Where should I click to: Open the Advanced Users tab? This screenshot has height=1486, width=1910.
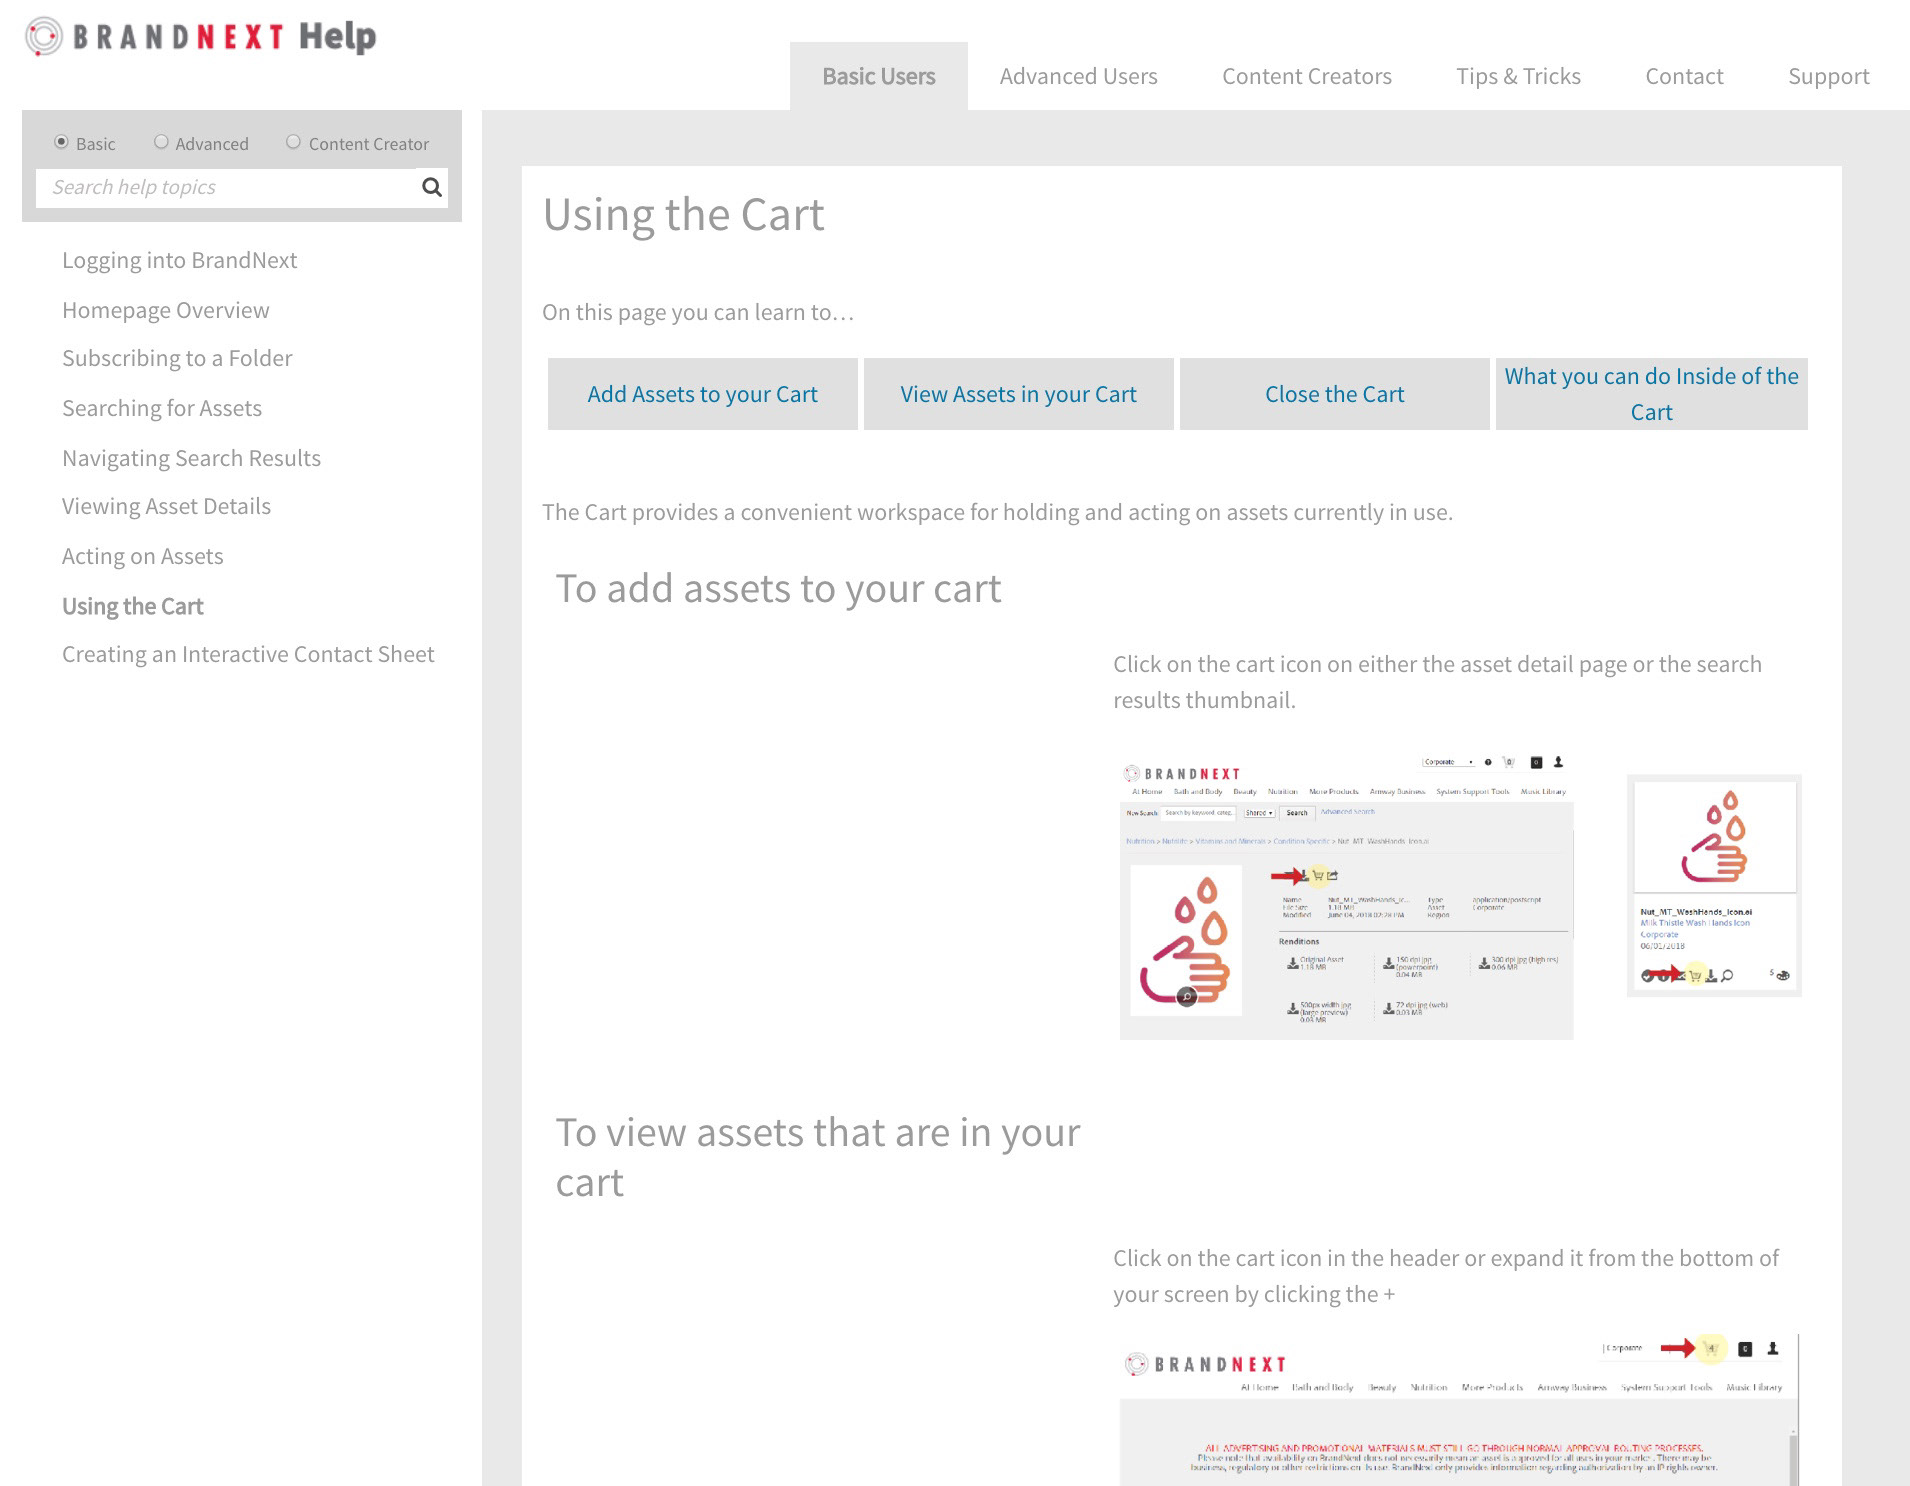pyautogui.click(x=1078, y=76)
